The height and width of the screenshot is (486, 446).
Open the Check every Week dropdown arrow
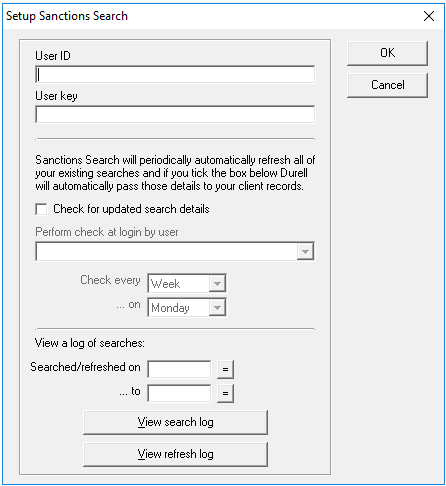217,284
